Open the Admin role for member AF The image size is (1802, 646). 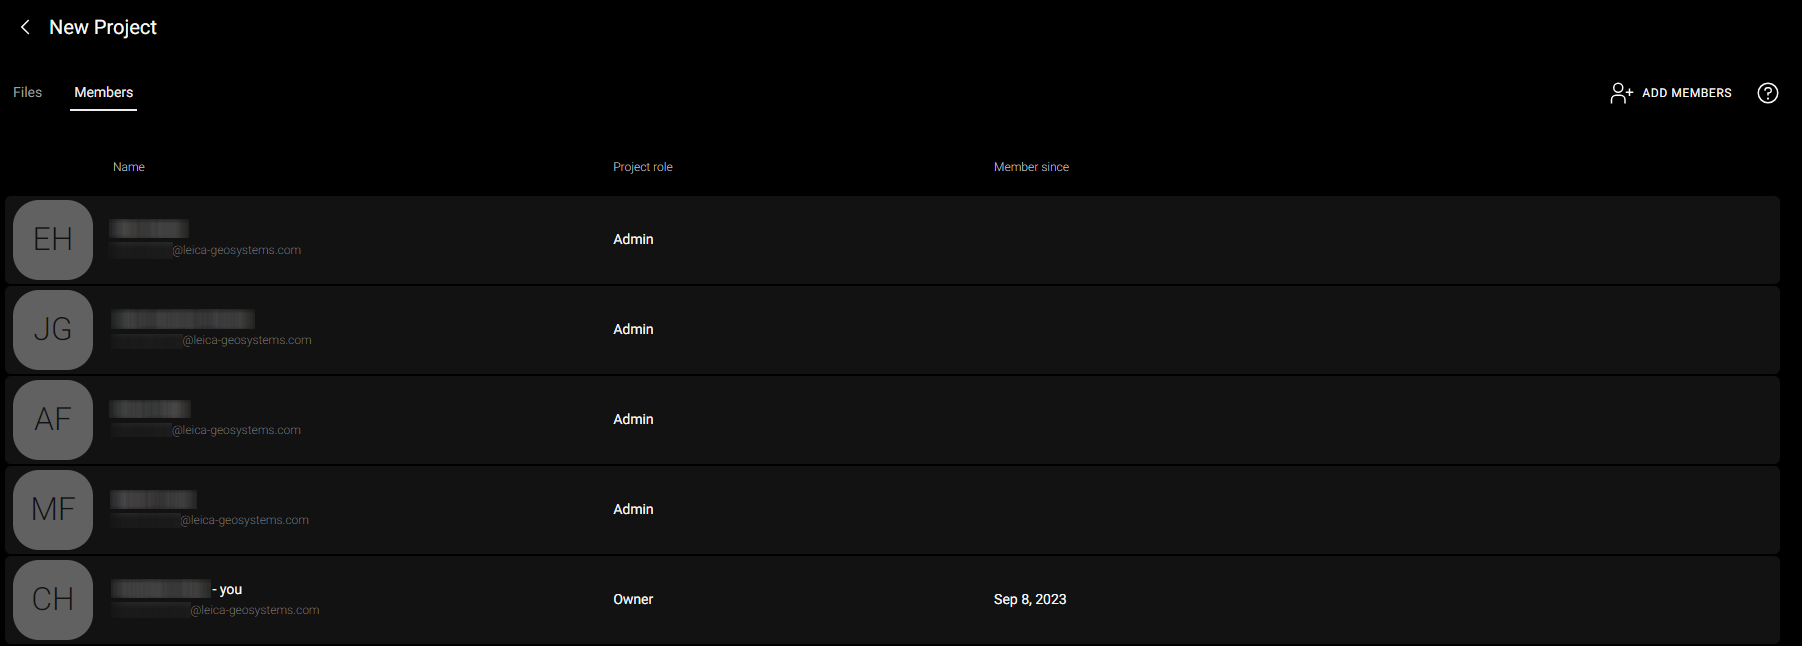coord(633,419)
